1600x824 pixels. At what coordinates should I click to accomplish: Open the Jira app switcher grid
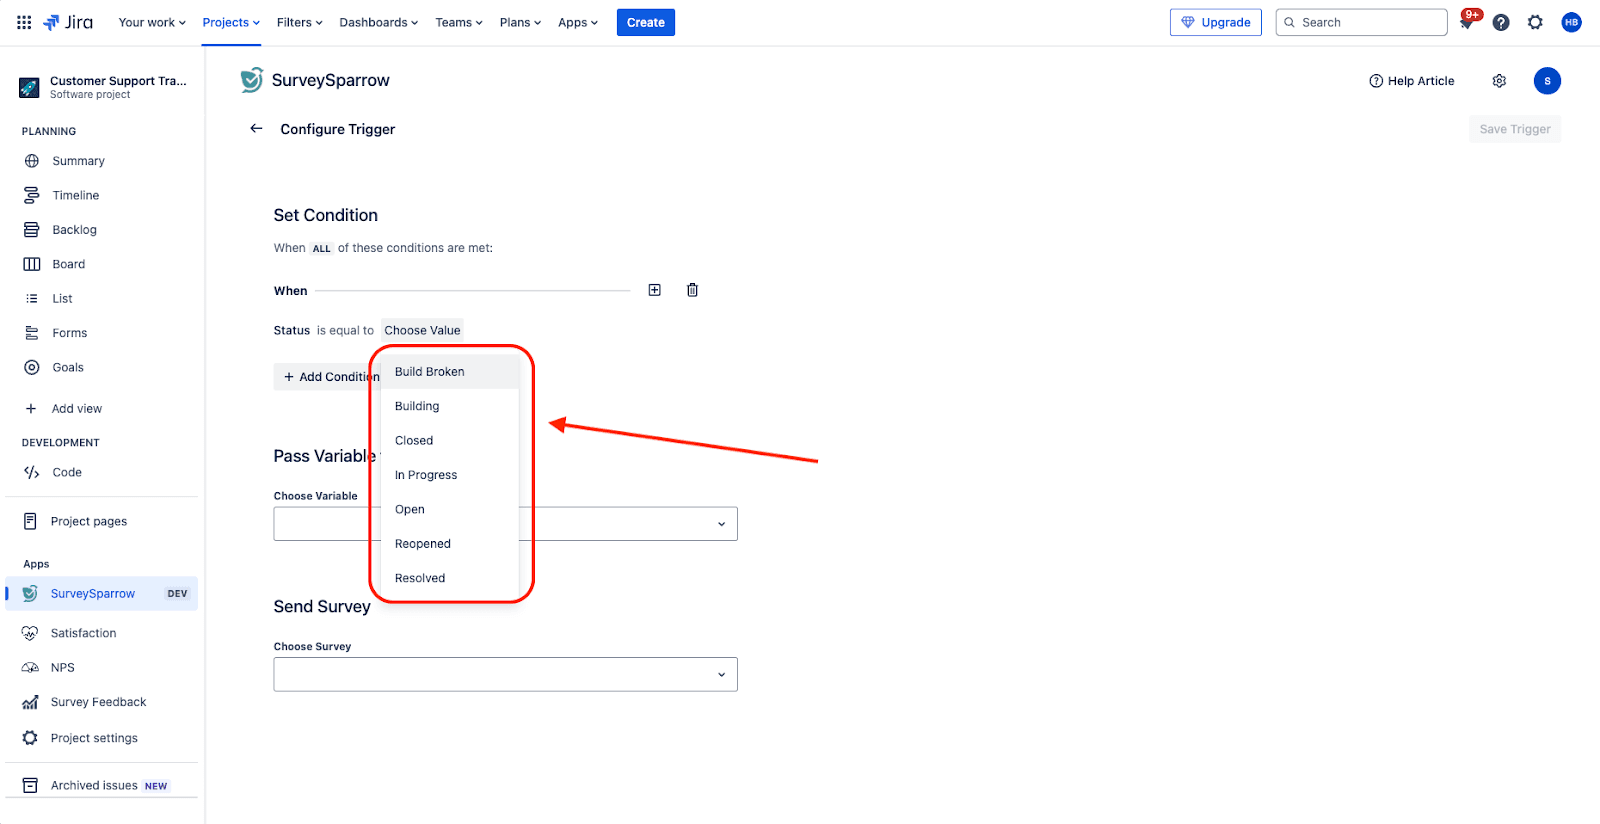[24, 22]
